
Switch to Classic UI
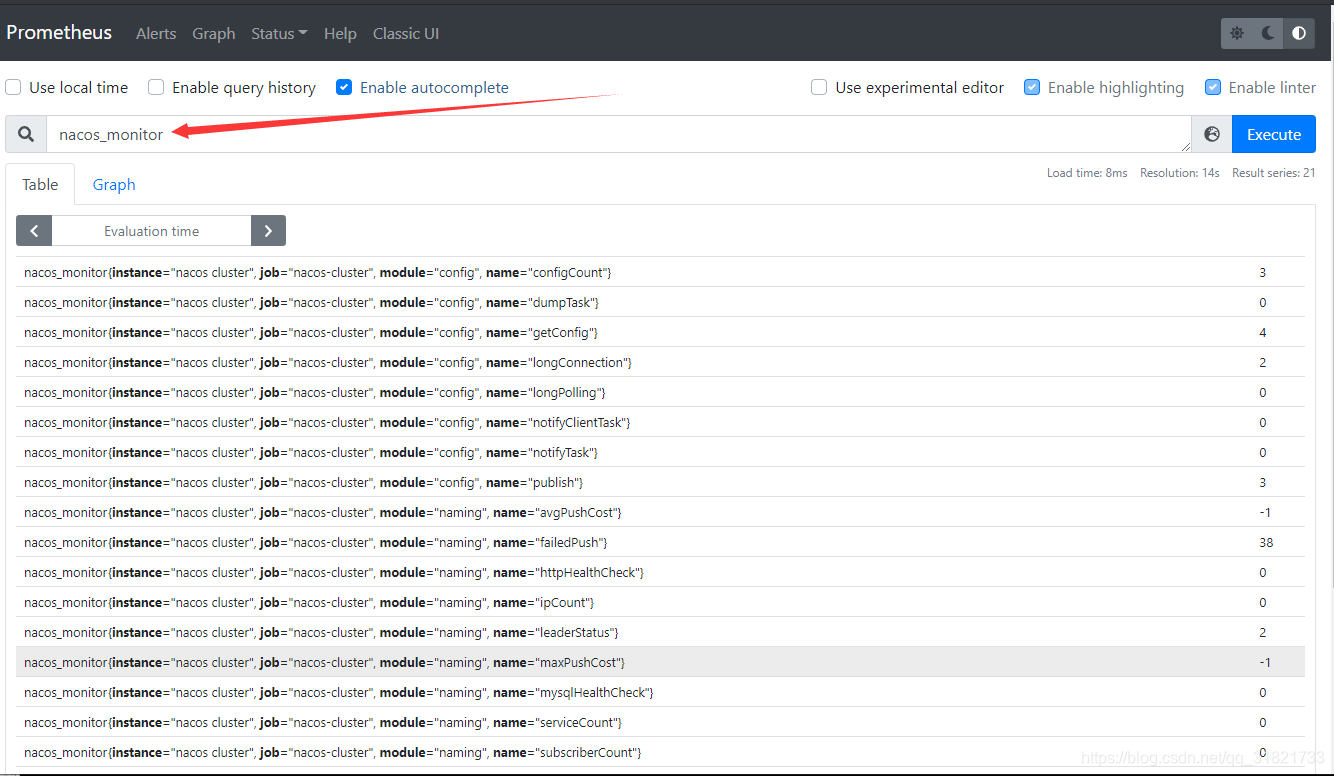[x=406, y=33]
